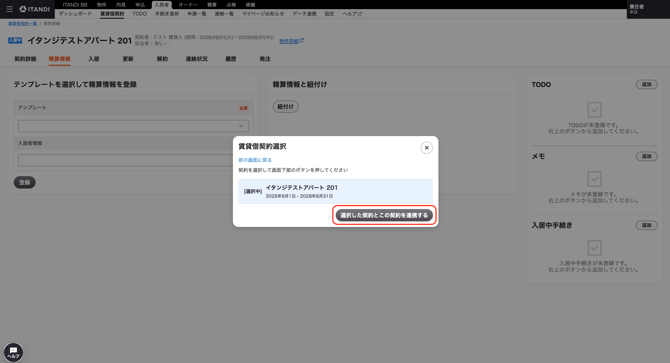
Task: Open the 点検 top menu item
Action: (231, 5)
